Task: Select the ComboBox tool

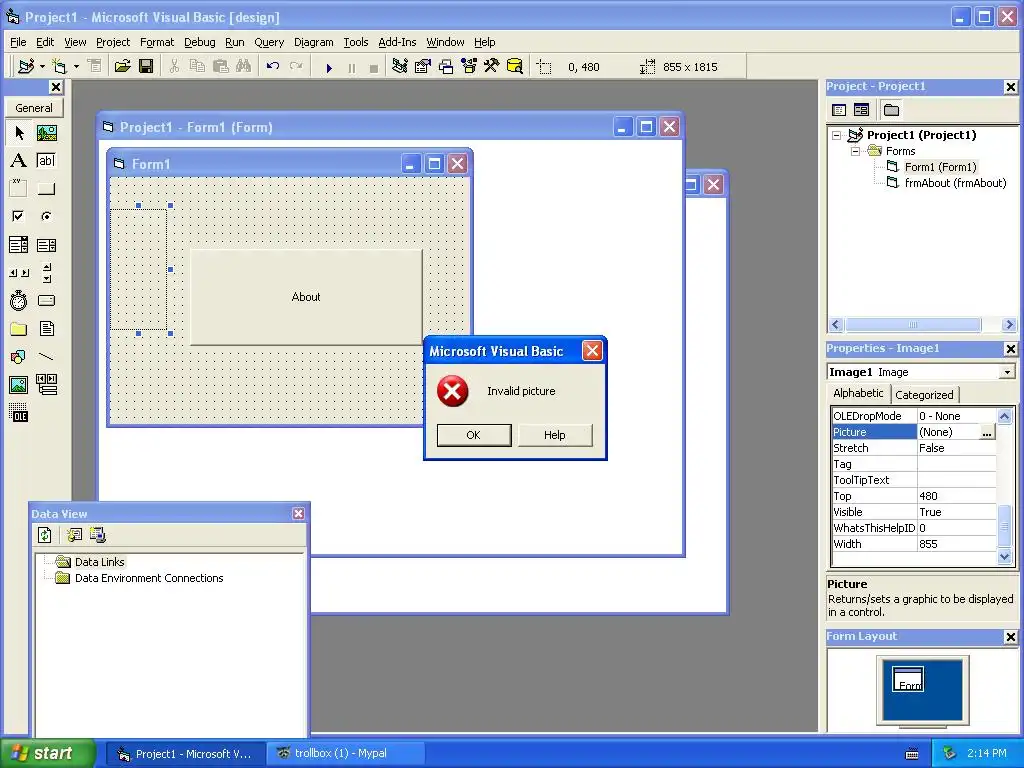Action: [19, 245]
